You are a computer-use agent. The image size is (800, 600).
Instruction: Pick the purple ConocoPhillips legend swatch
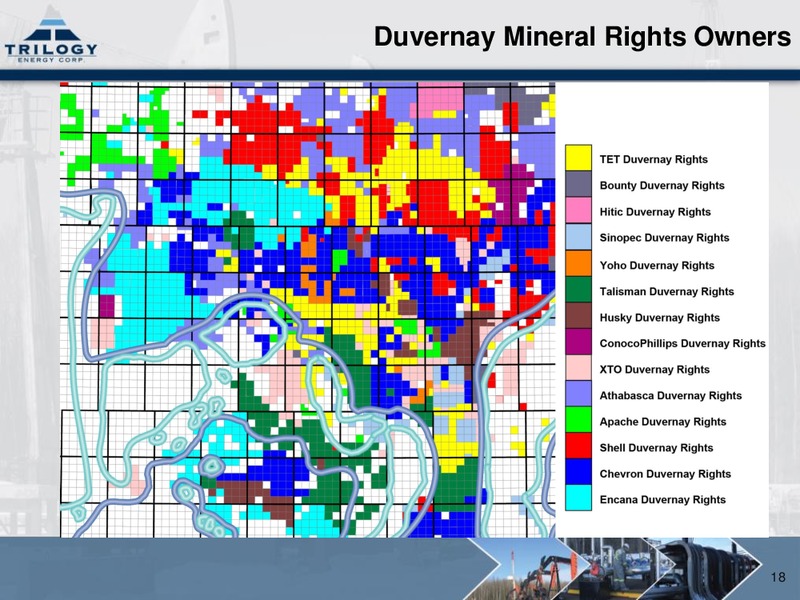coord(578,341)
